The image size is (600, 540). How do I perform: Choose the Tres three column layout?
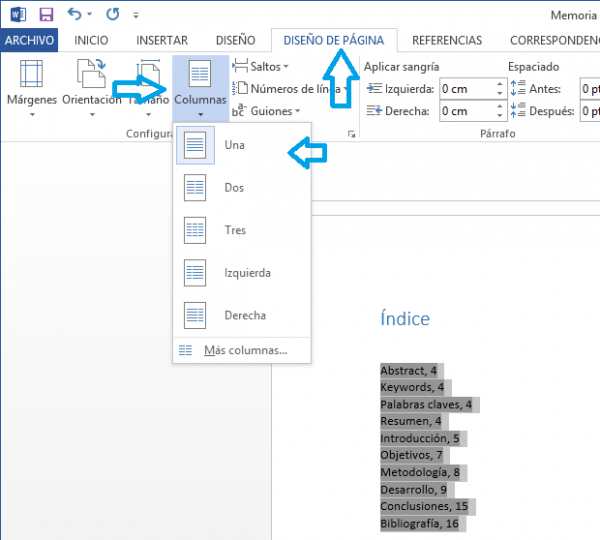(242, 230)
